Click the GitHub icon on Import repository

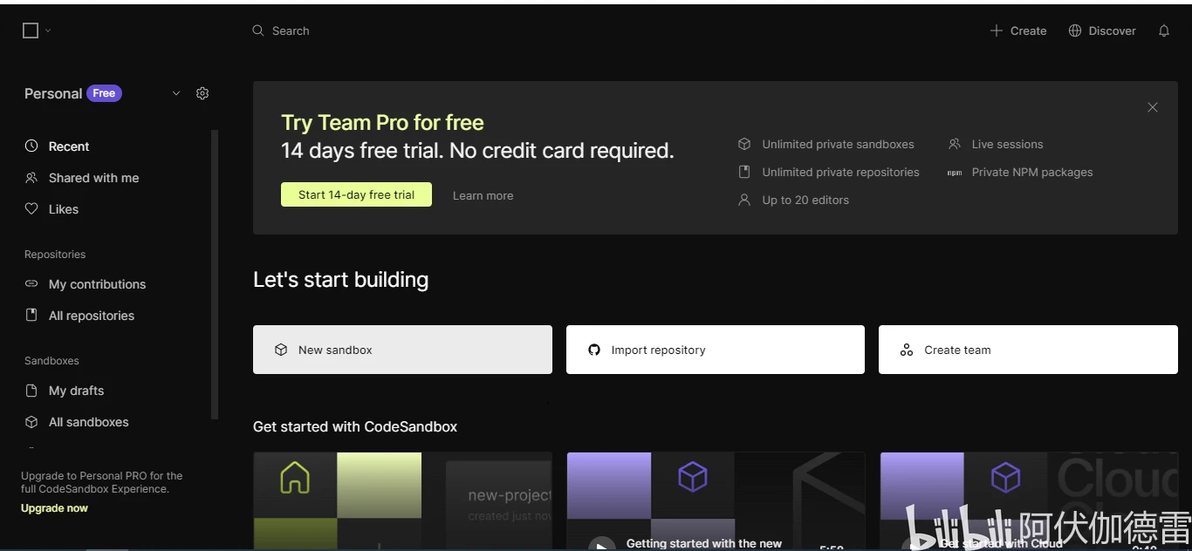[x=594, y=350]
